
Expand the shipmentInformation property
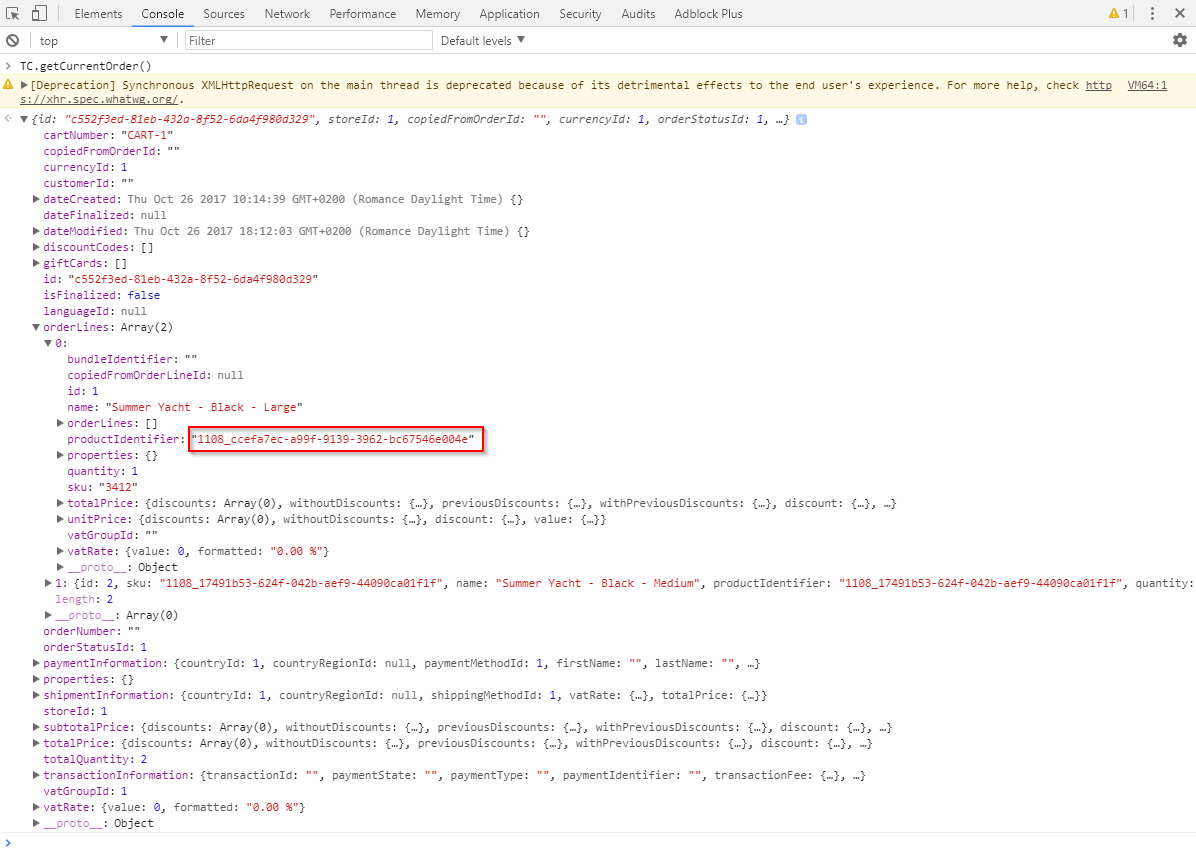36,695
